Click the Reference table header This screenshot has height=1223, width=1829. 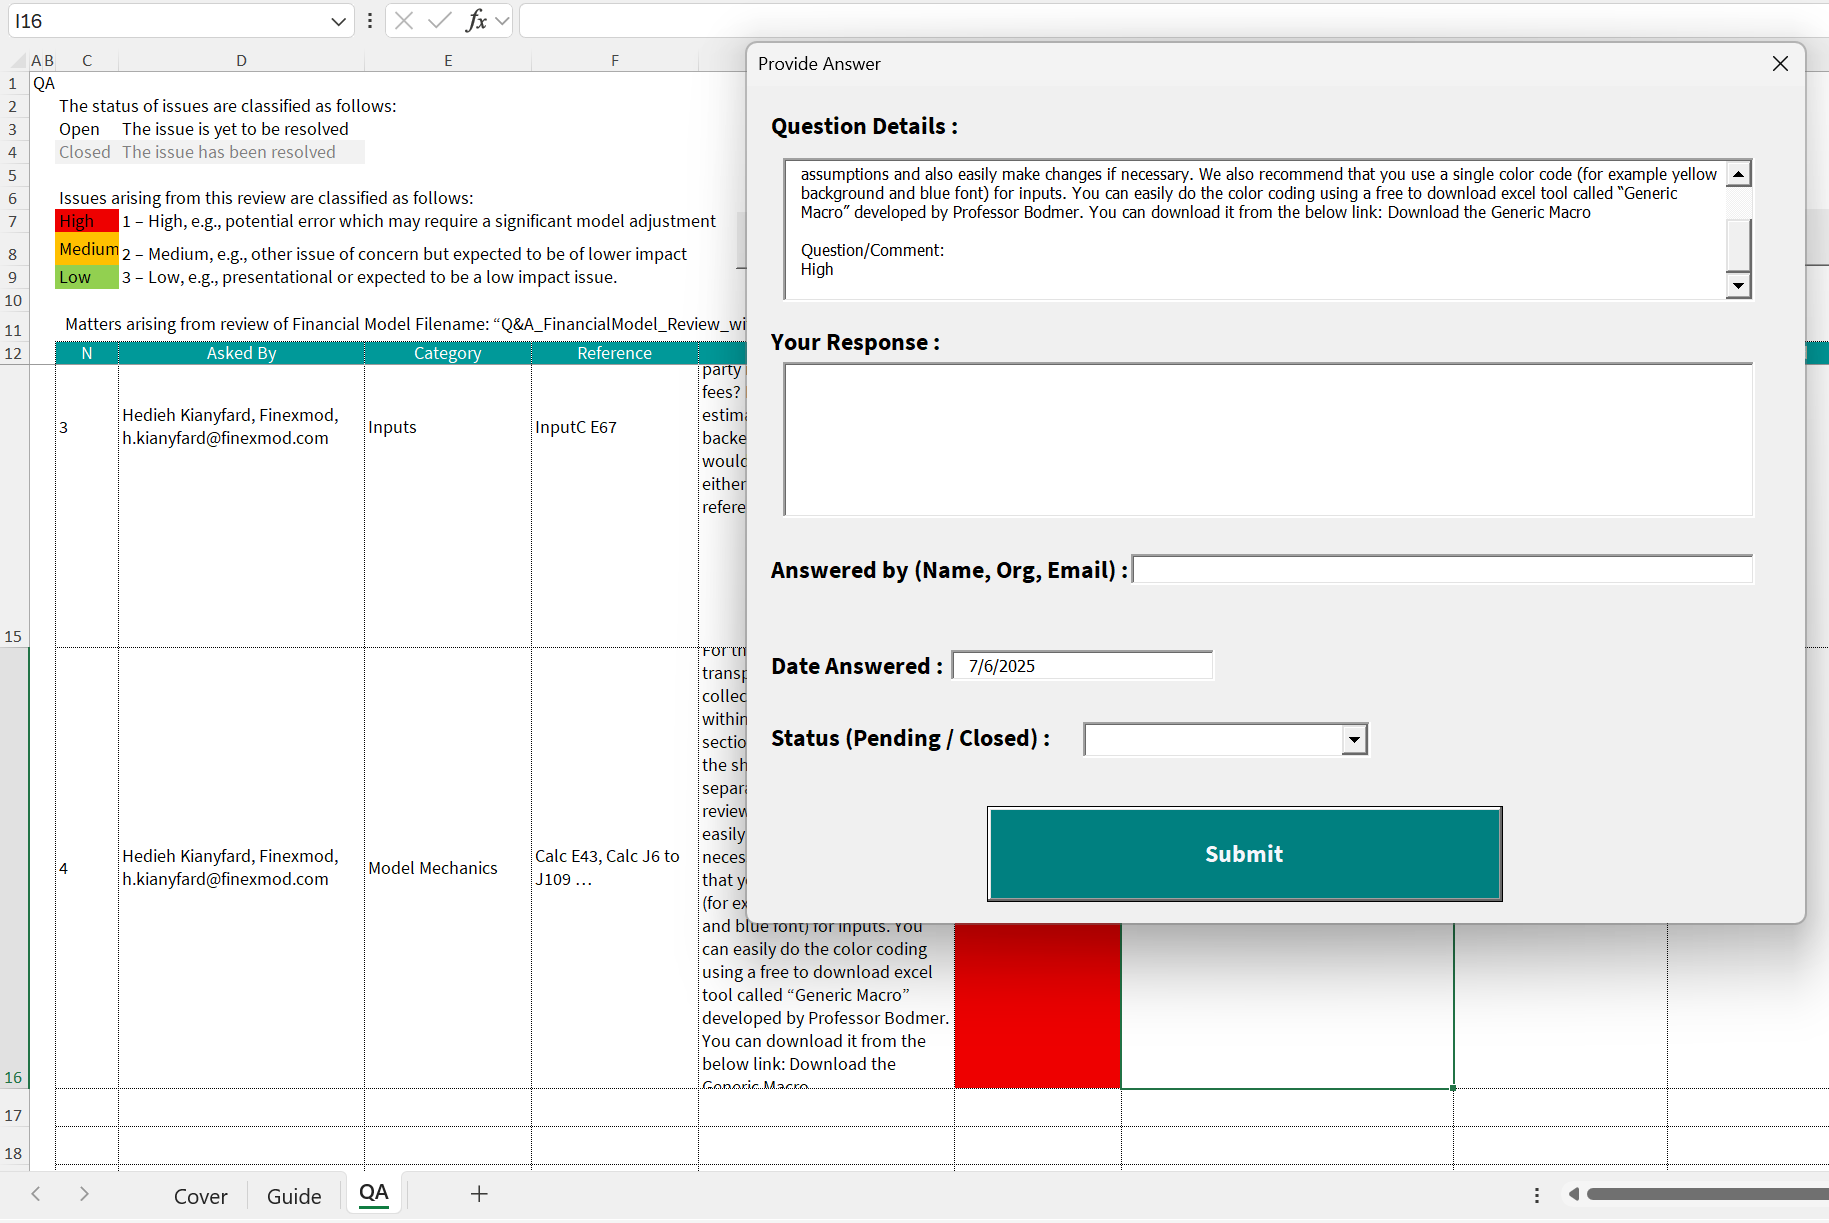[615, 353]
